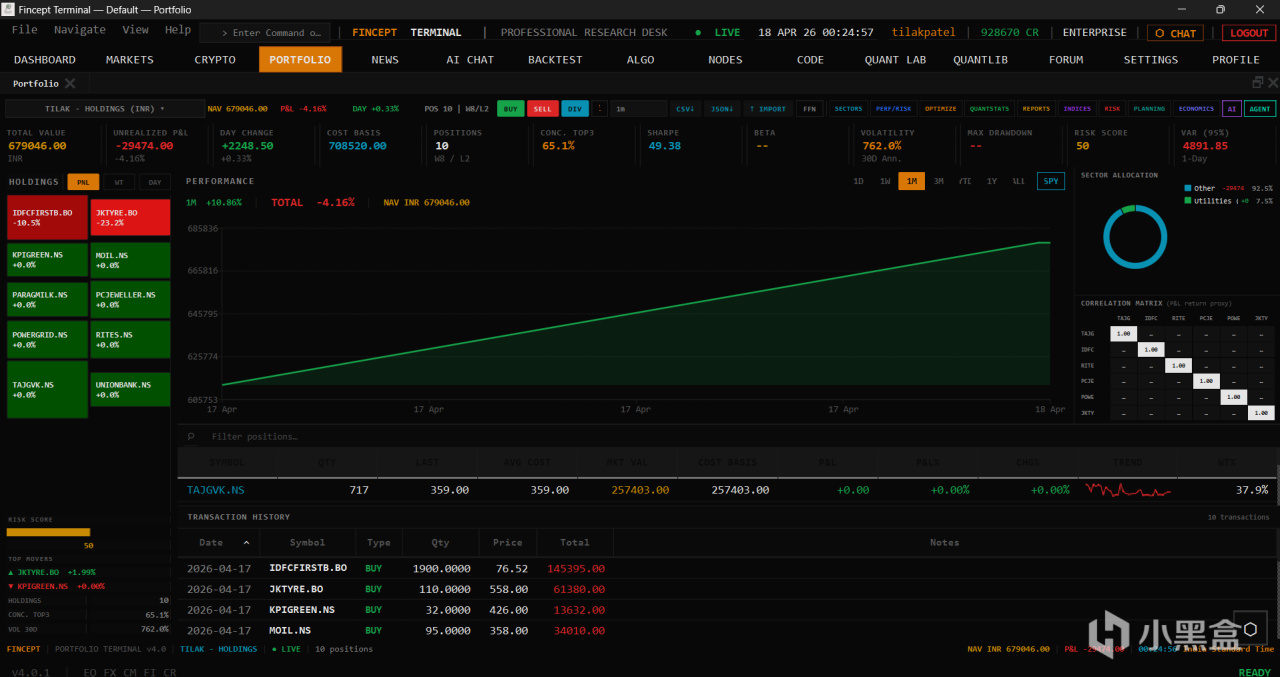Click the green BUY button
Viewport: 1280px width, 677px height.
click(510, 108)
